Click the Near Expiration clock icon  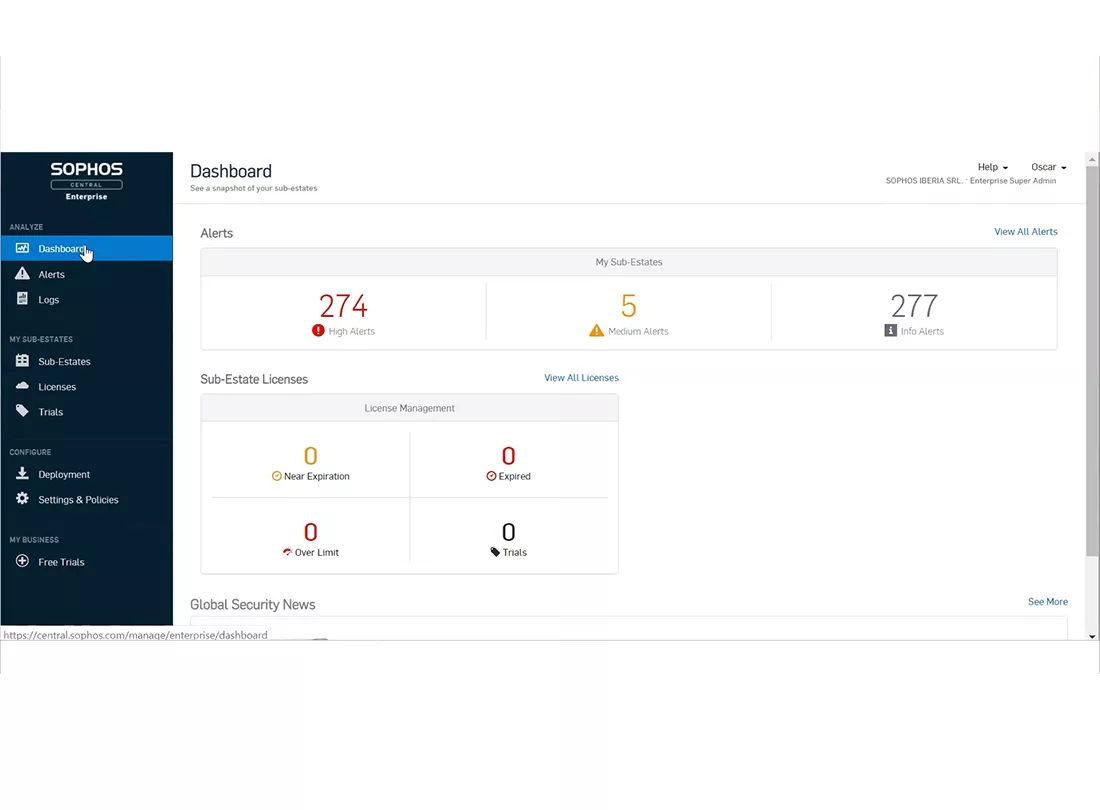click(277, 476)
